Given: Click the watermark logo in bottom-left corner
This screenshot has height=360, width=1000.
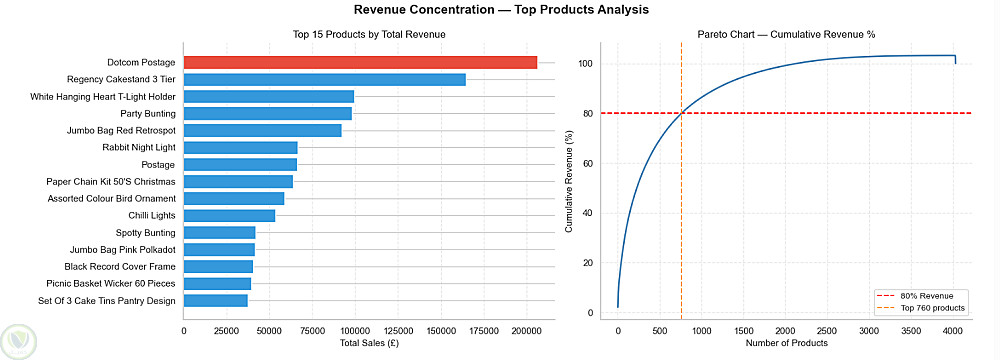Looking at the screenshot, I should [18, 342].
